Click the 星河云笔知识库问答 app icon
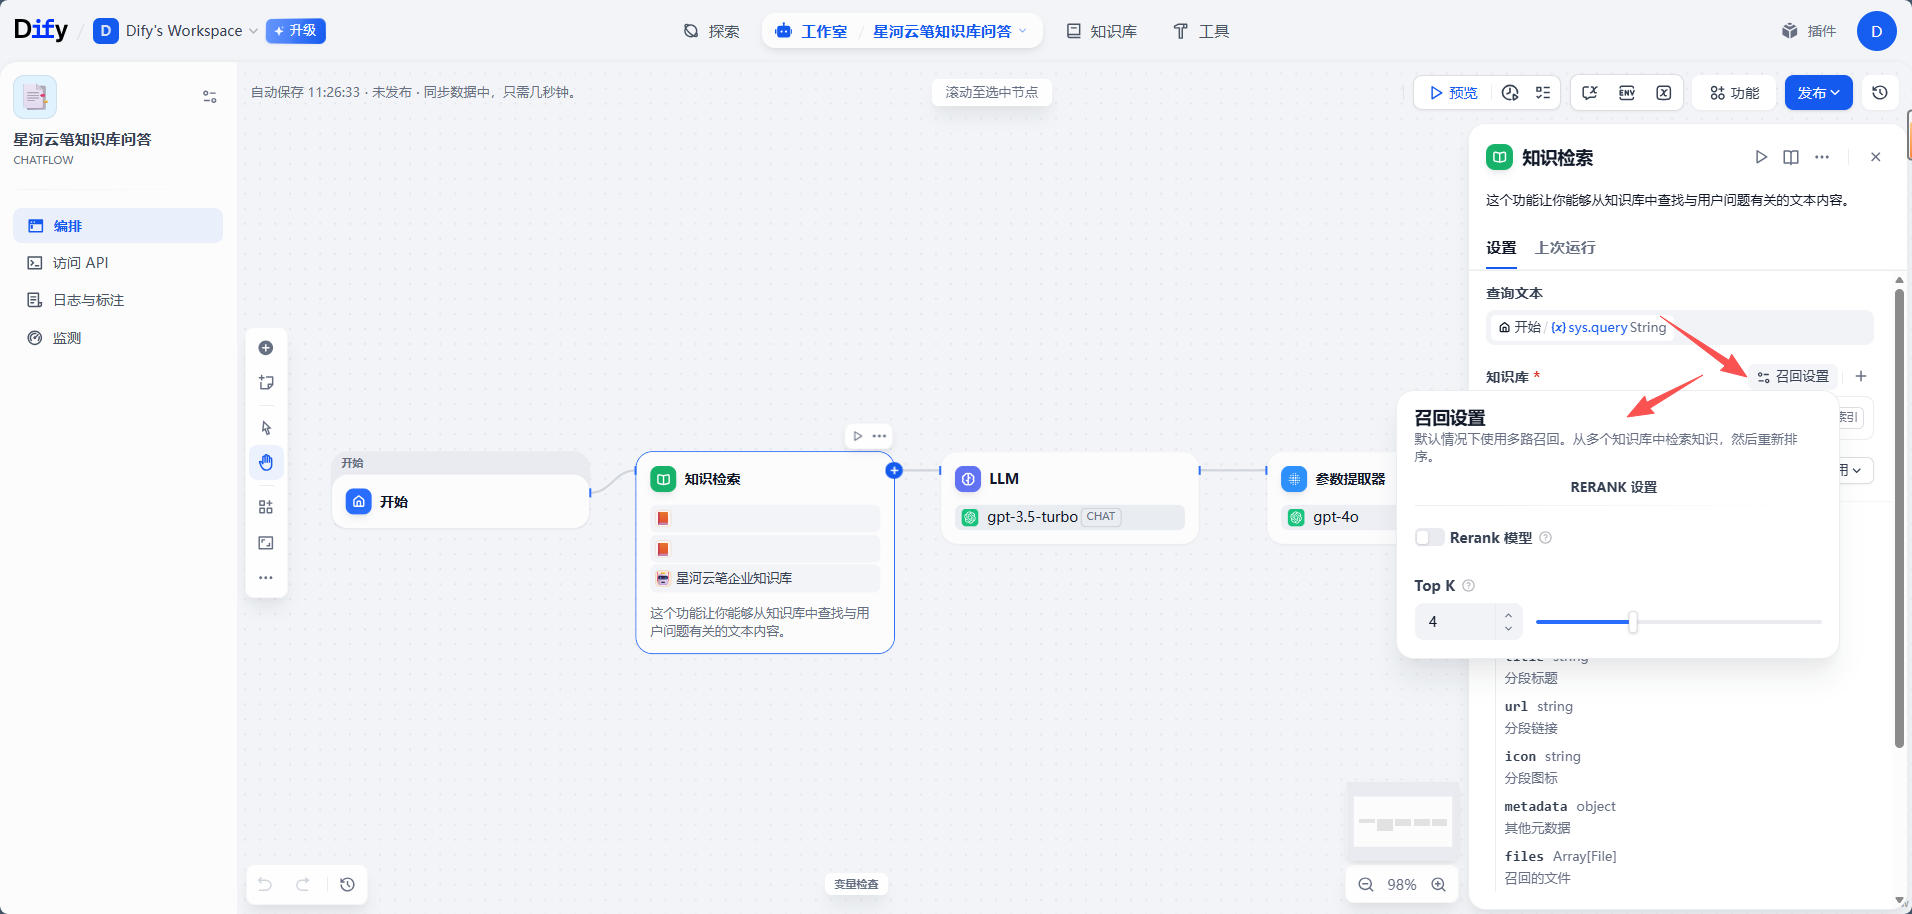This screenshot has width=1912, height=914. click(x=35, y=97)
